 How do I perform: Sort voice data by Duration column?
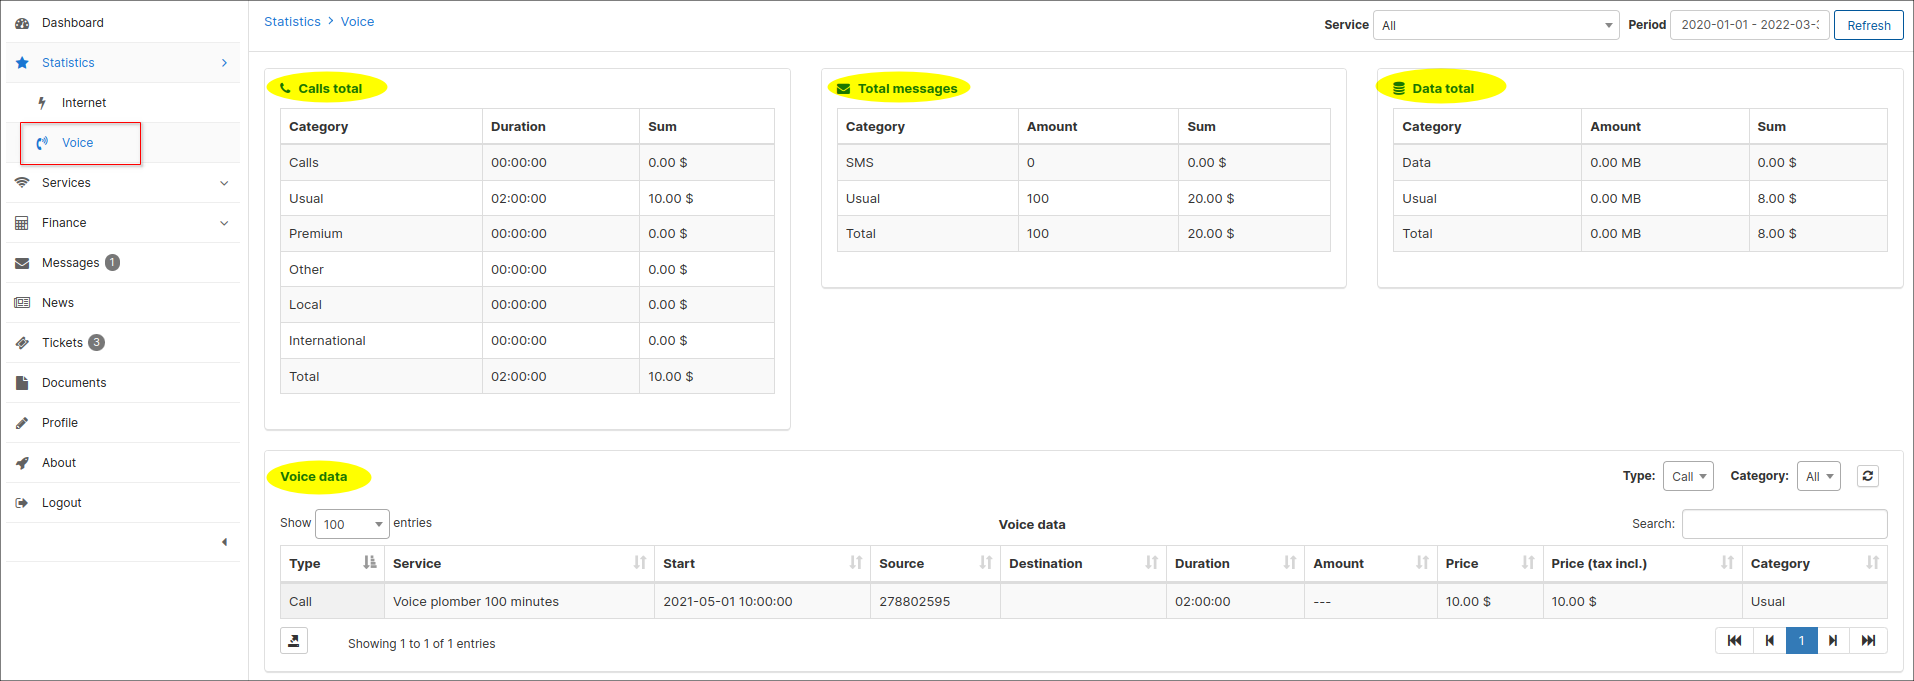tap(1234, 563)
